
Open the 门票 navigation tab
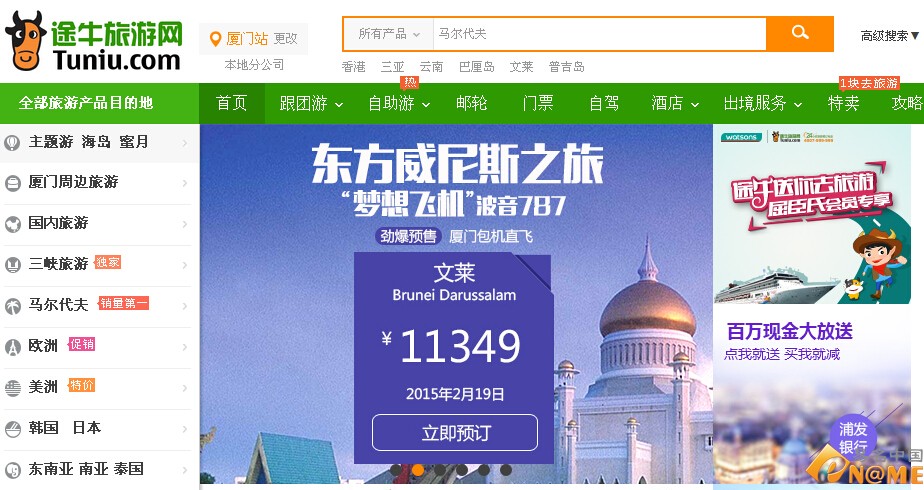click(x=537, y=104)
